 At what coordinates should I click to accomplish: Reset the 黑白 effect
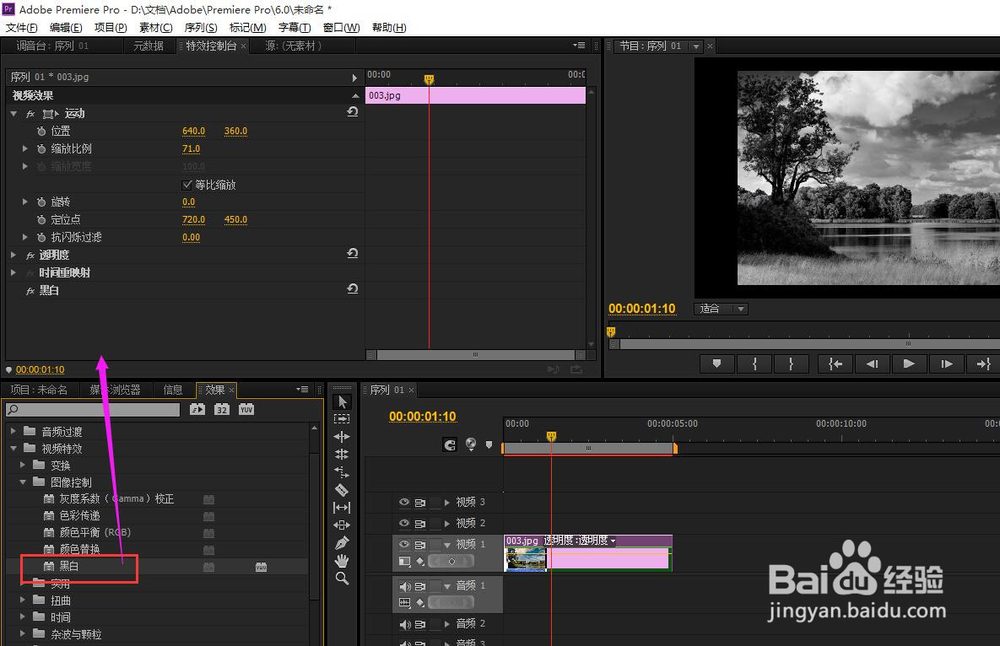[352, 289]
